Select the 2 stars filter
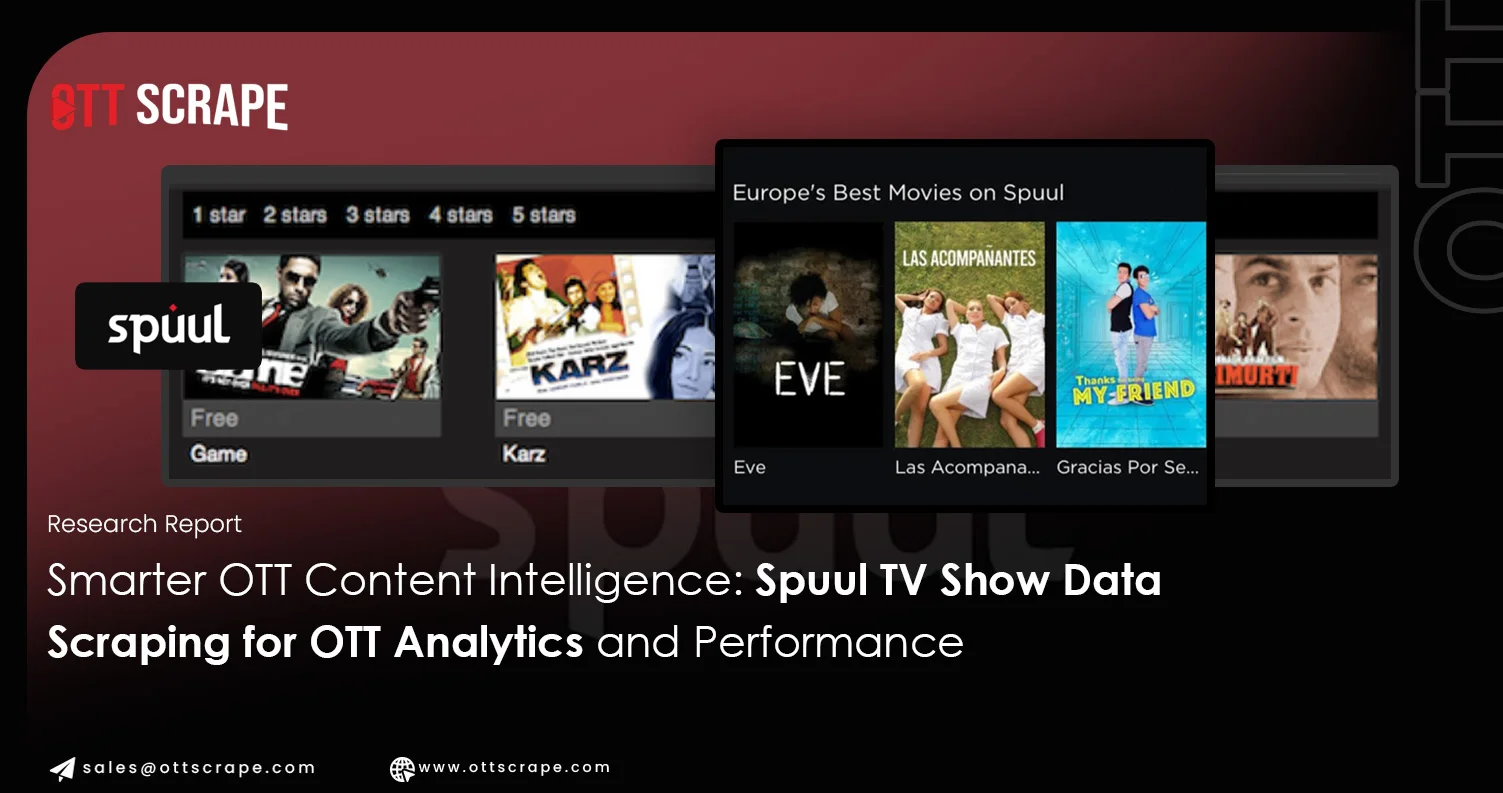The width and height of the screenshot is (1503, 793). [x=295, y=215]
